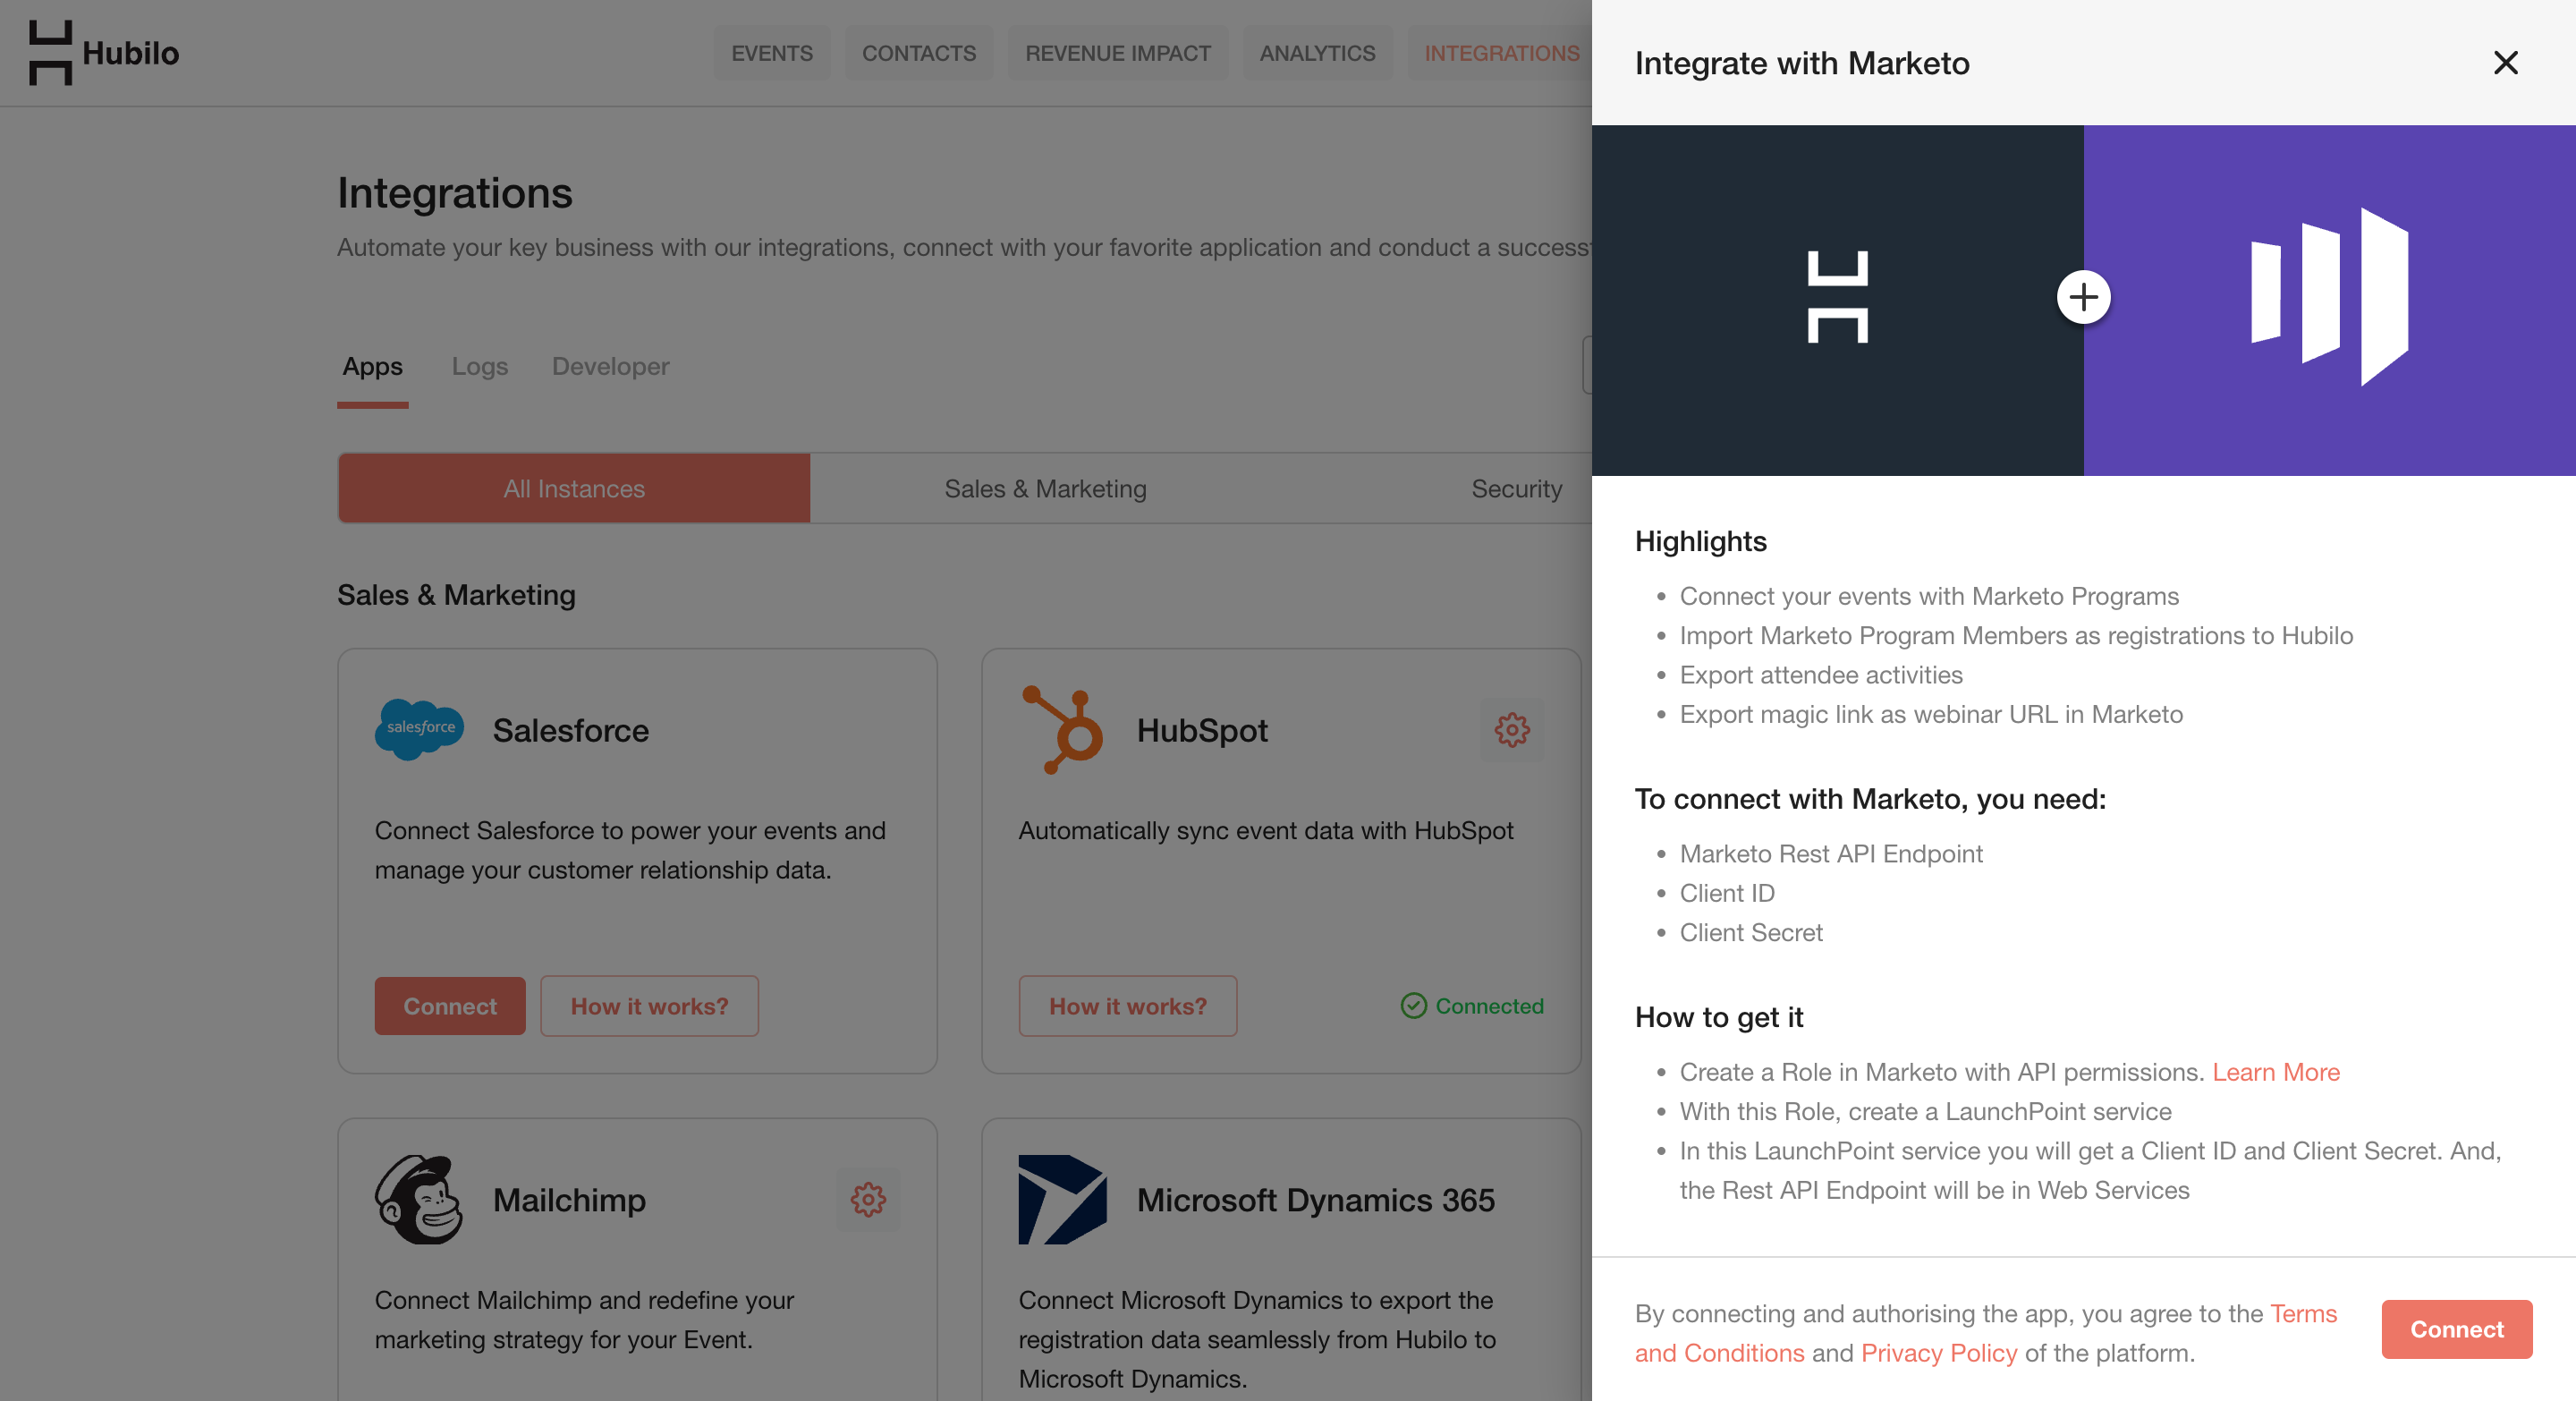Click the Salesforce card title
The image size is (2576, 1401).
click(570, 730)
